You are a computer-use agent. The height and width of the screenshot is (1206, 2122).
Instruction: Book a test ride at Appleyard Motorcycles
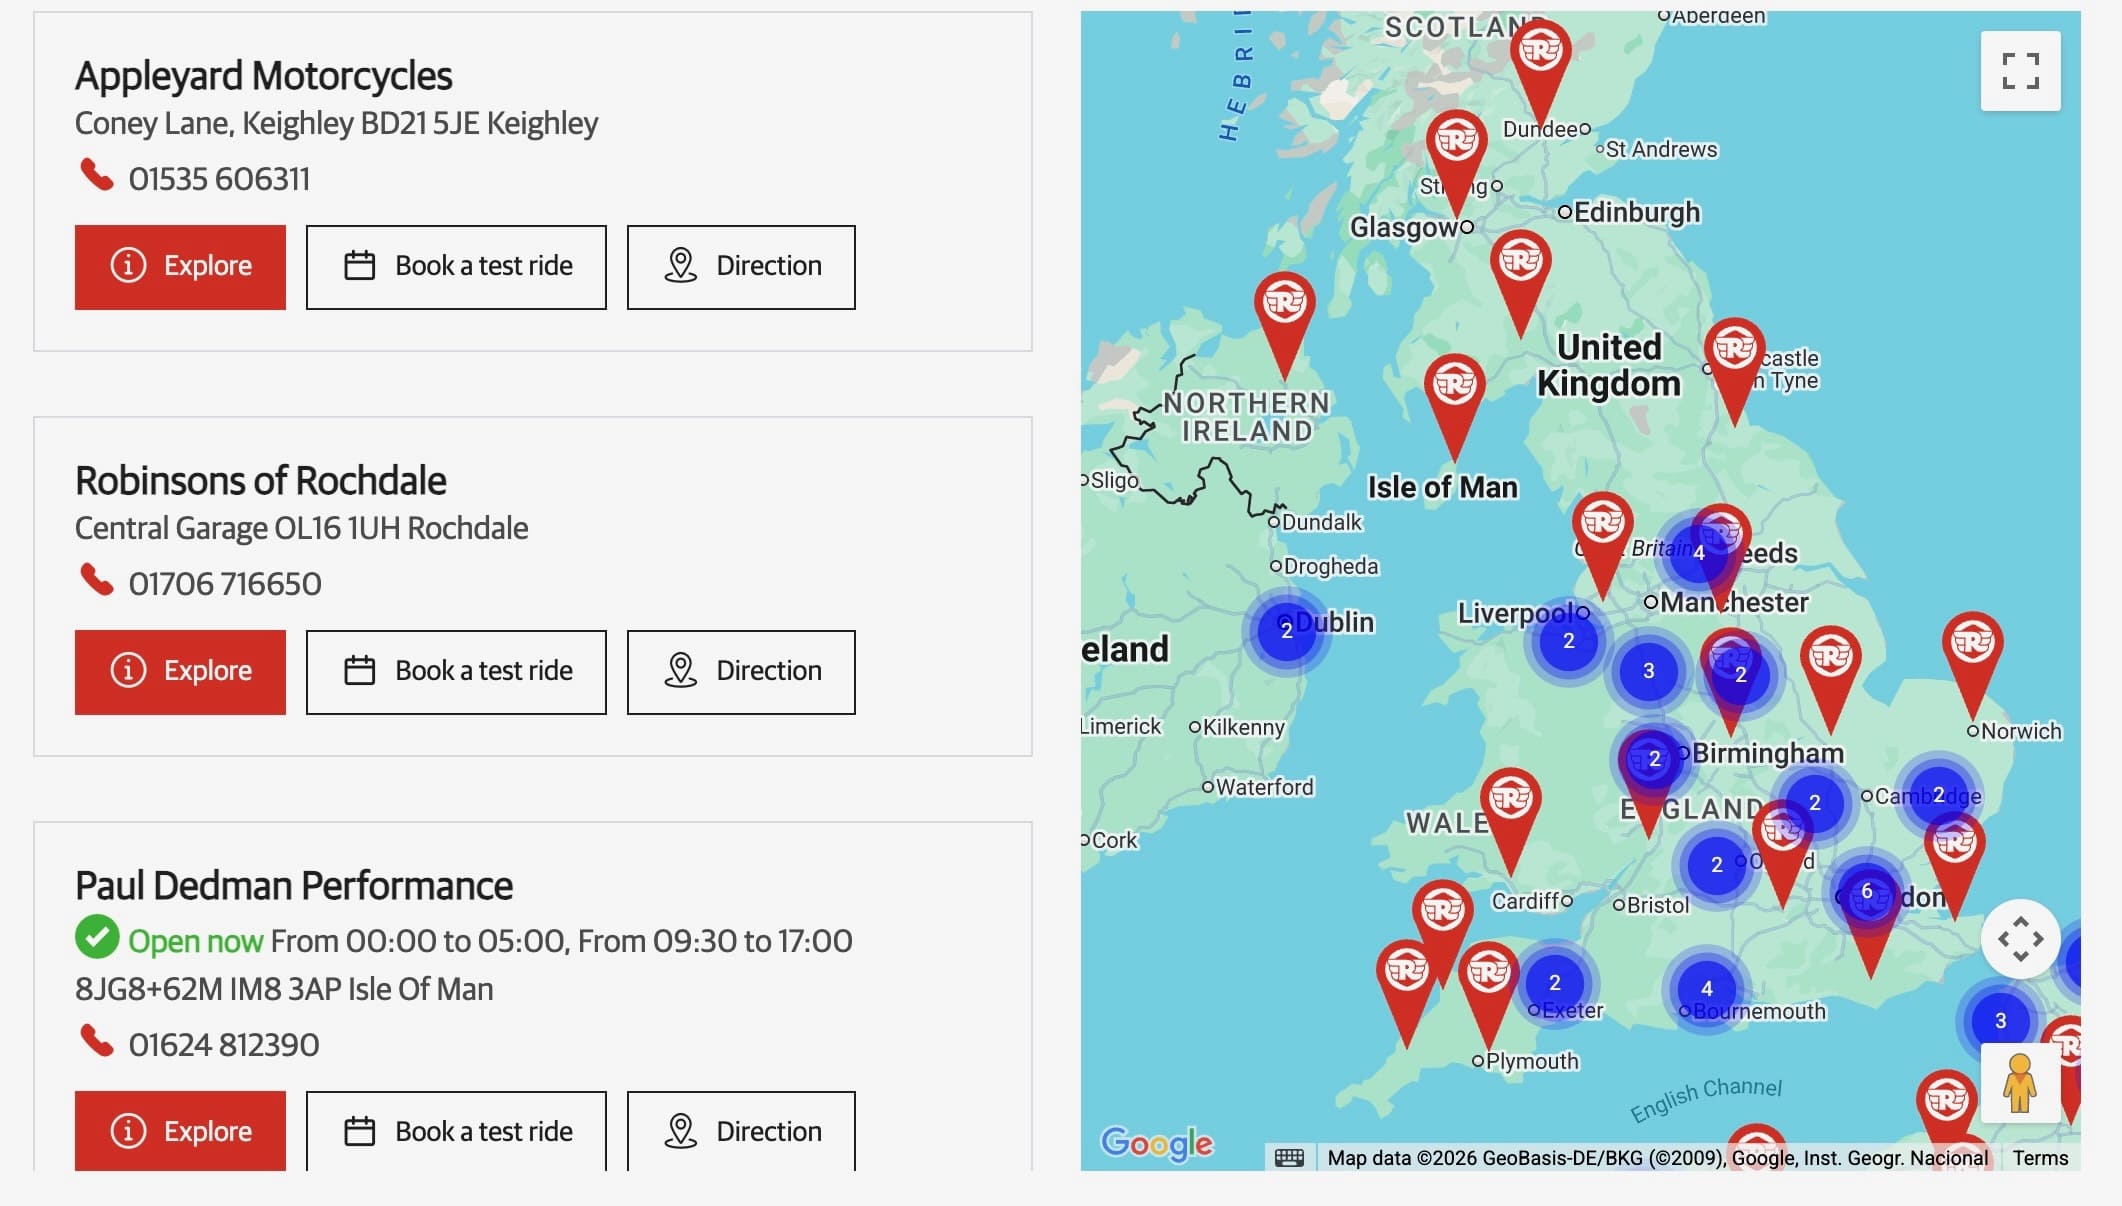point(456,267)
